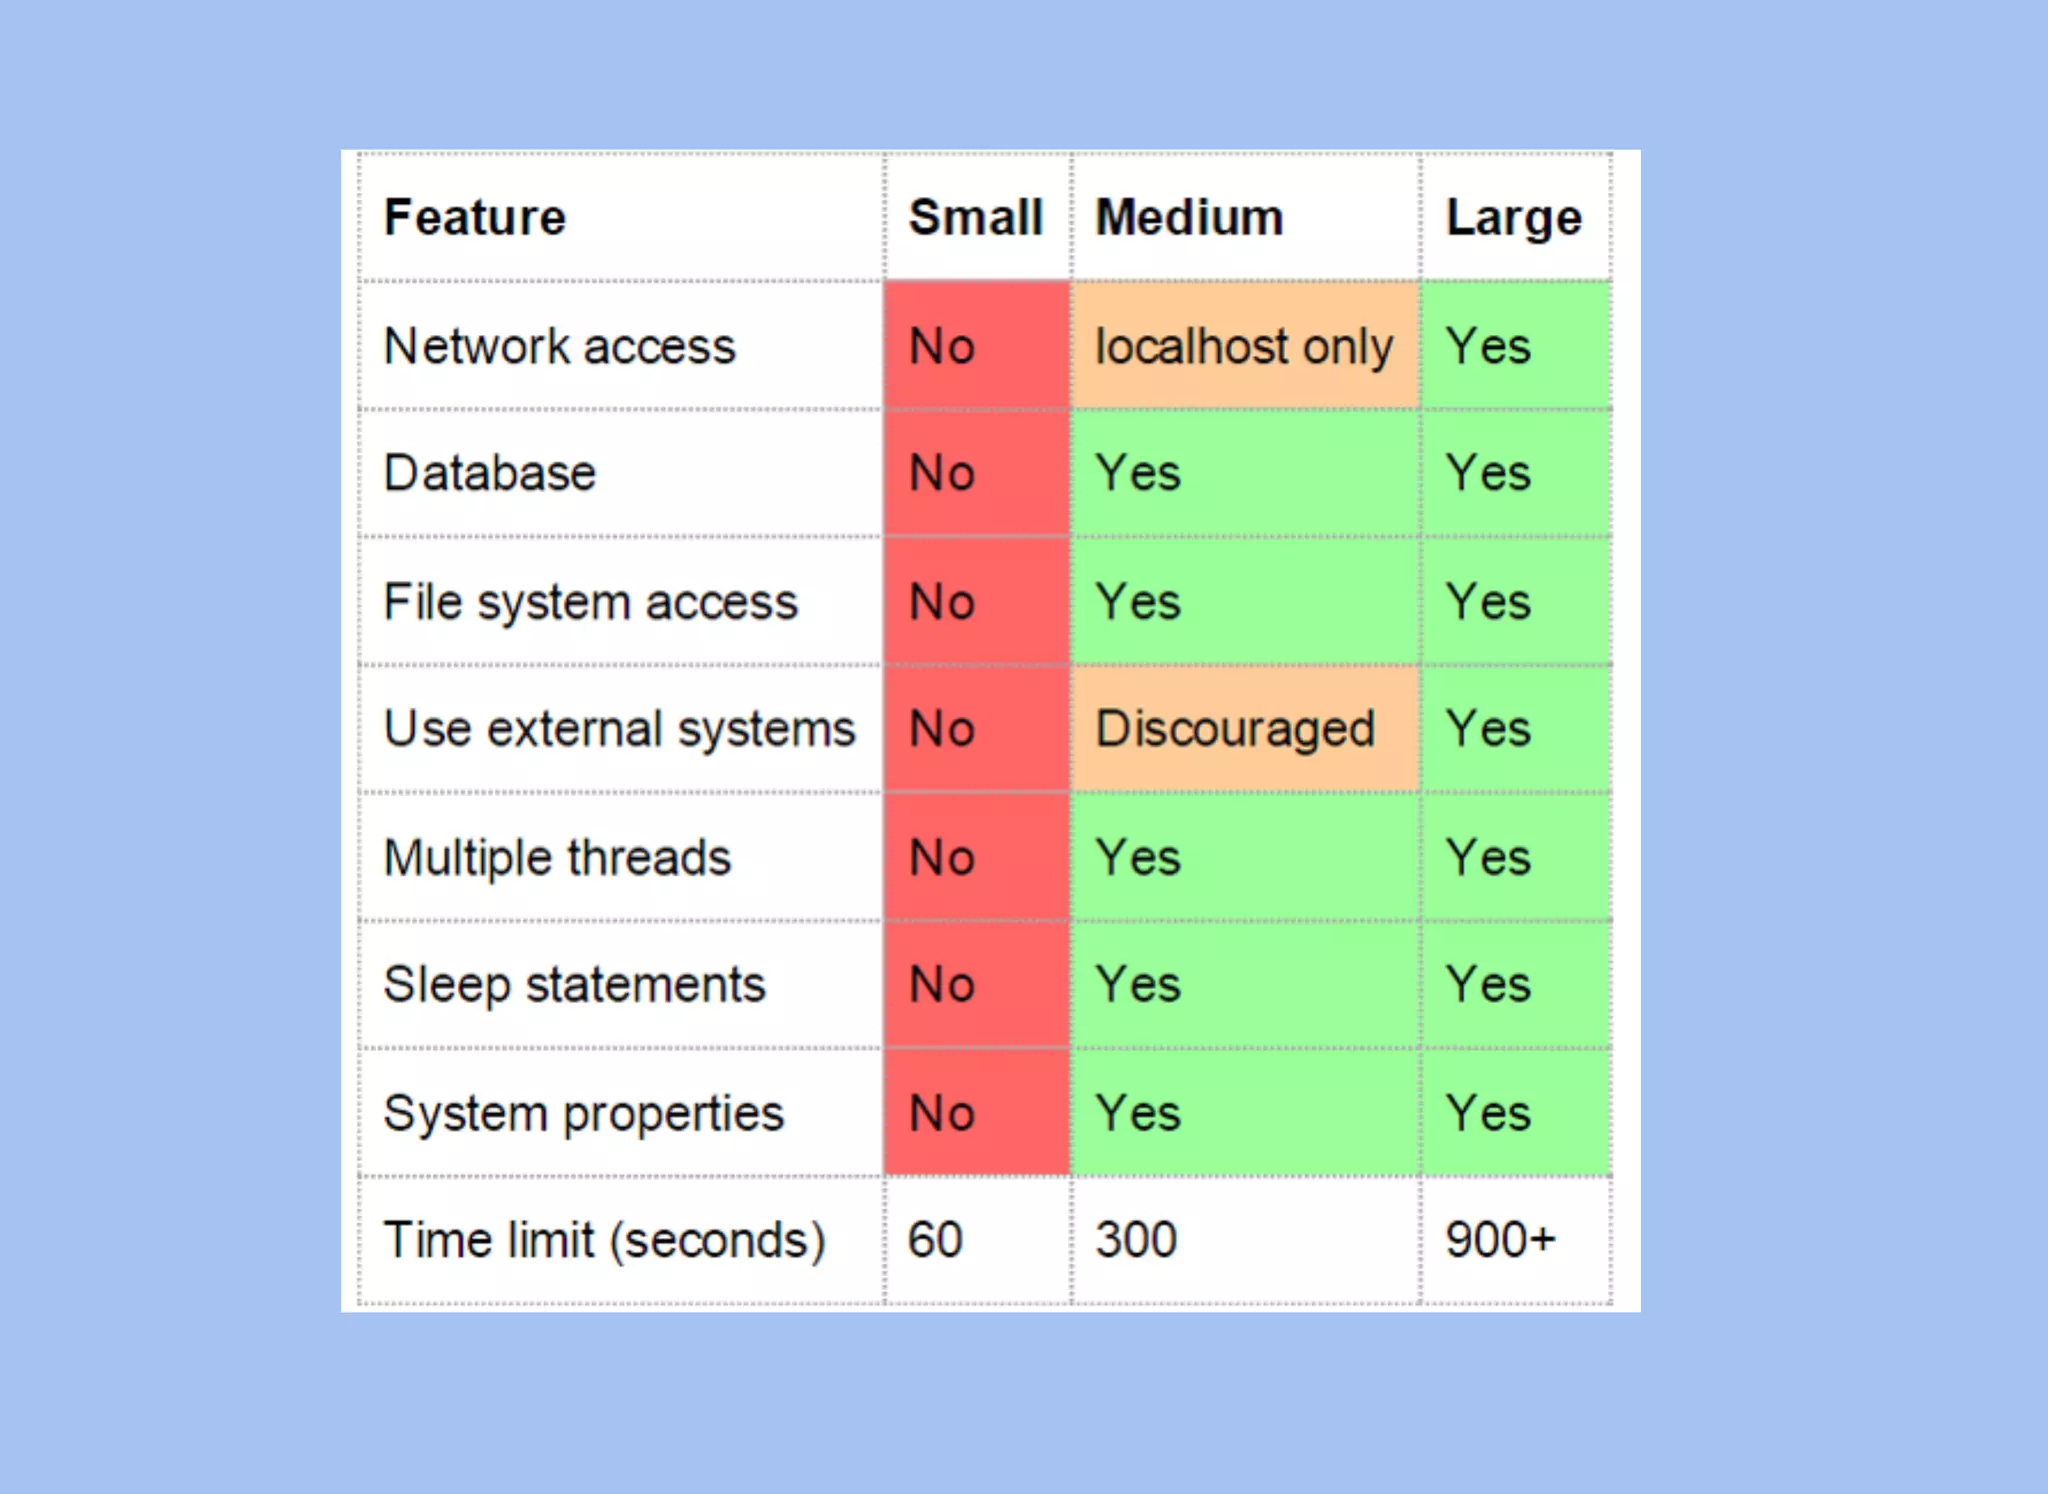Click the Sleep statements row label
The image size is (2048, 1494).
pos(575,985)
